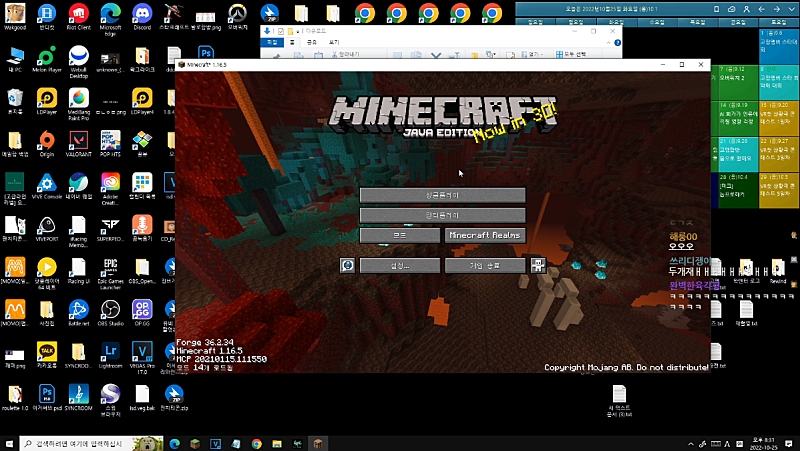Open the Minecraft grass block taskbar icon

195,443
